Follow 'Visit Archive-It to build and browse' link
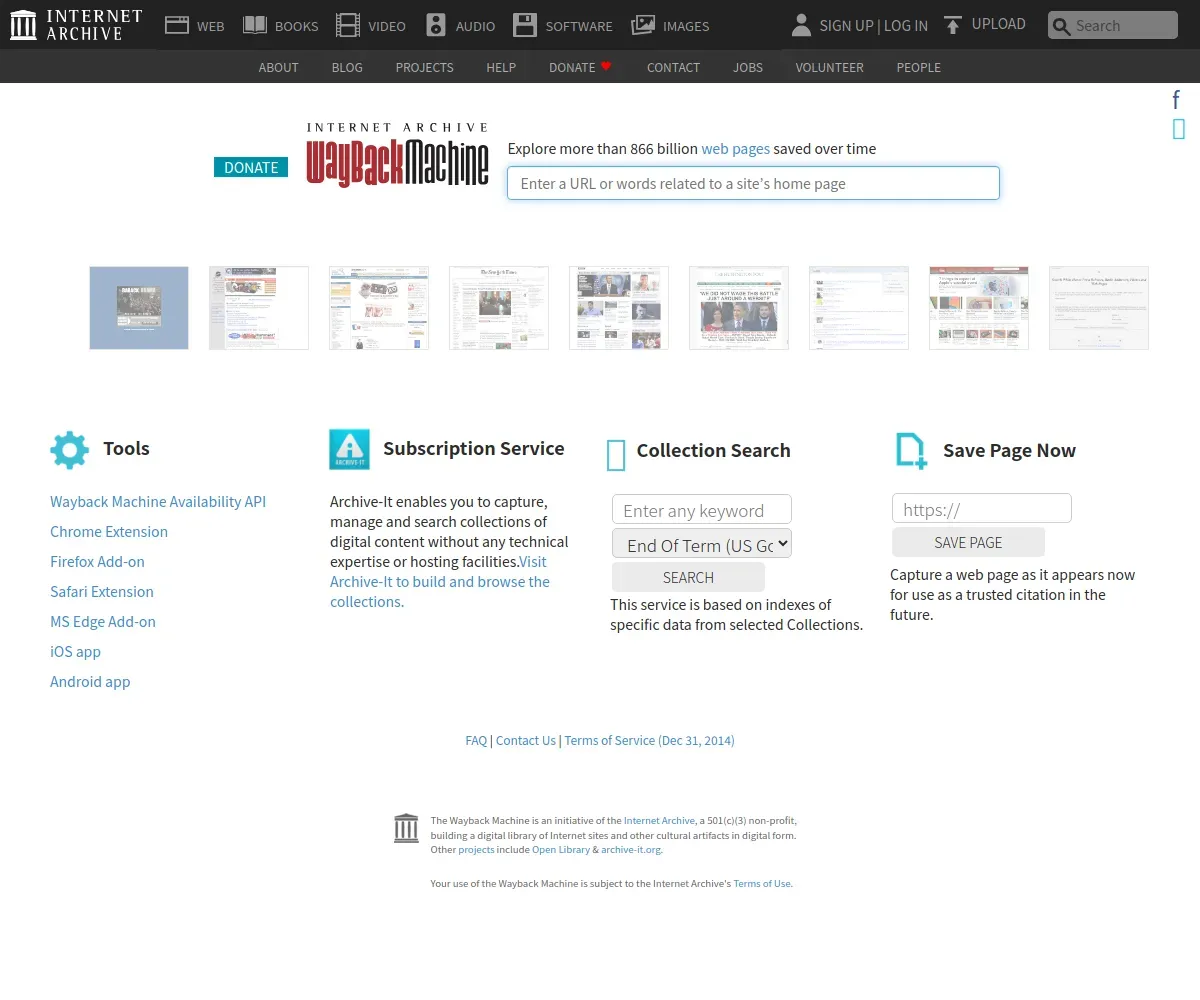1200x1000 pixels. (x=440, y=582)
